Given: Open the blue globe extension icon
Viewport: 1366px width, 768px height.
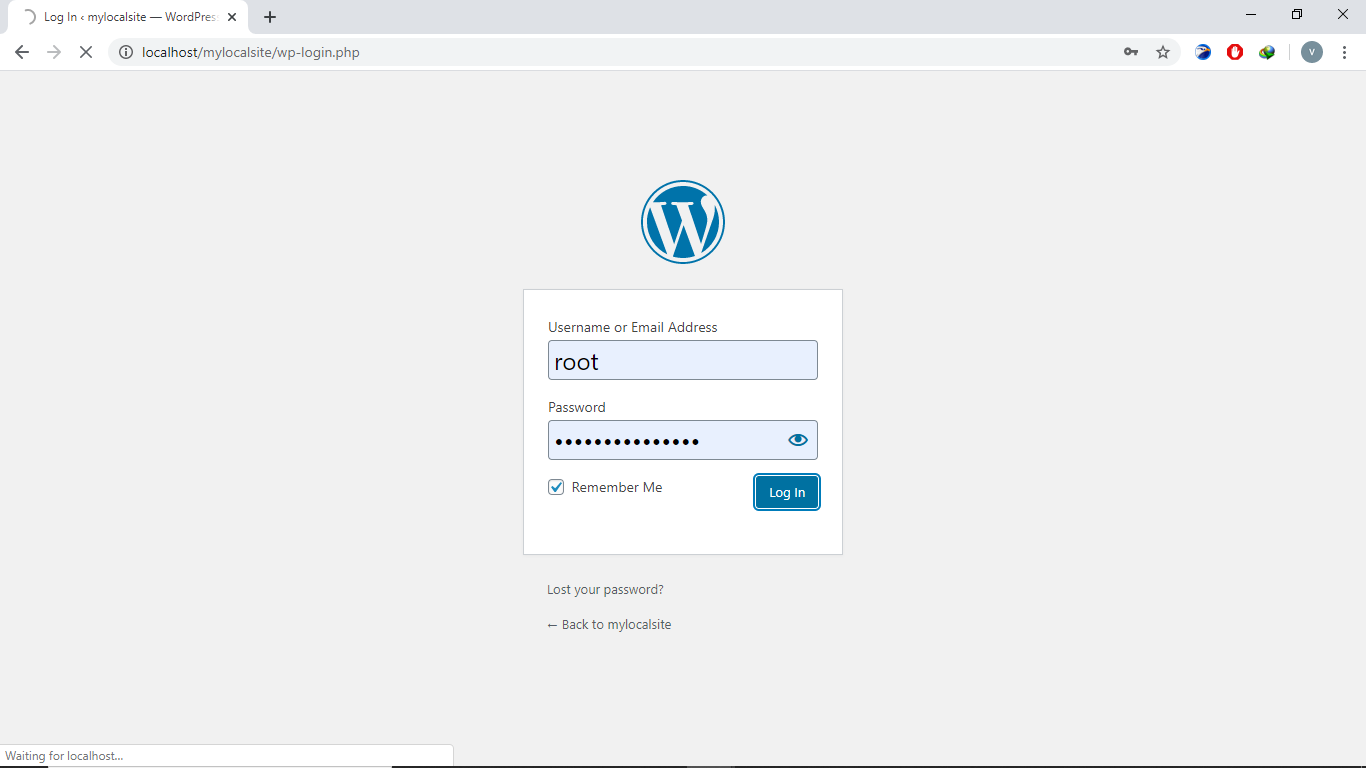Looking at the screenshot, I should [x=1203, y=52].
